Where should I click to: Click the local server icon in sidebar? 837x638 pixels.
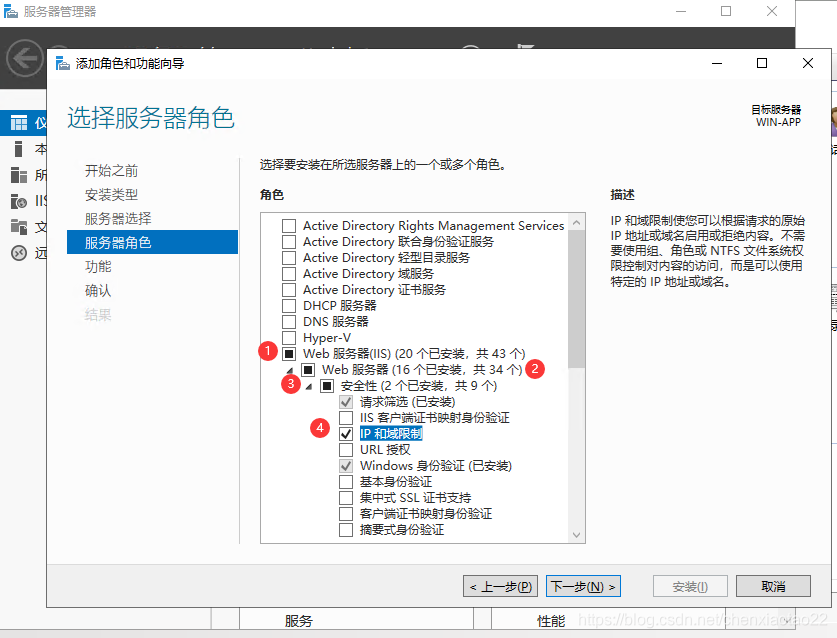coord(19,149)
